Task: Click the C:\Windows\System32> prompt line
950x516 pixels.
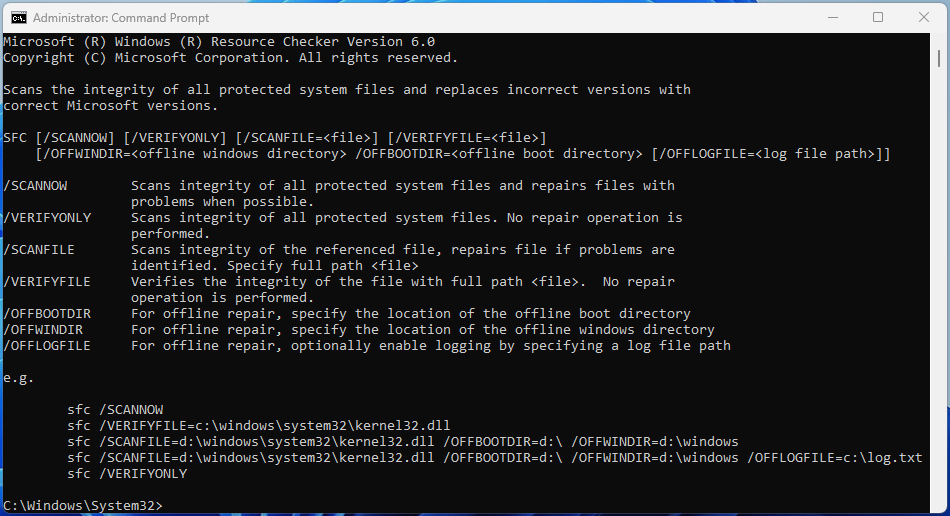Action: pos(83,505)
